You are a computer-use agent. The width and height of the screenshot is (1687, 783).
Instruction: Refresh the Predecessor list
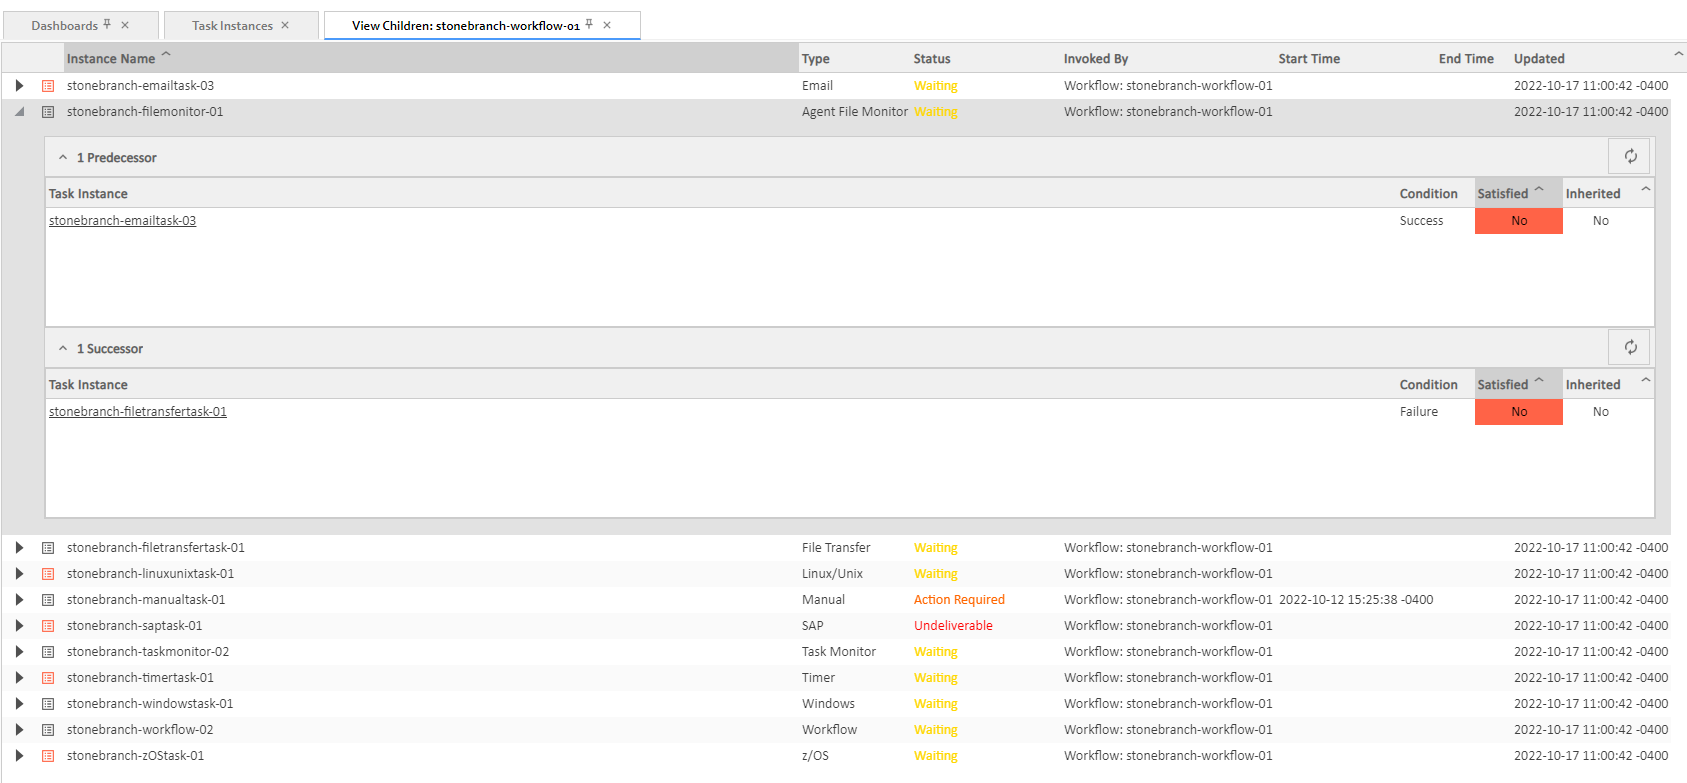[1630, 156]
